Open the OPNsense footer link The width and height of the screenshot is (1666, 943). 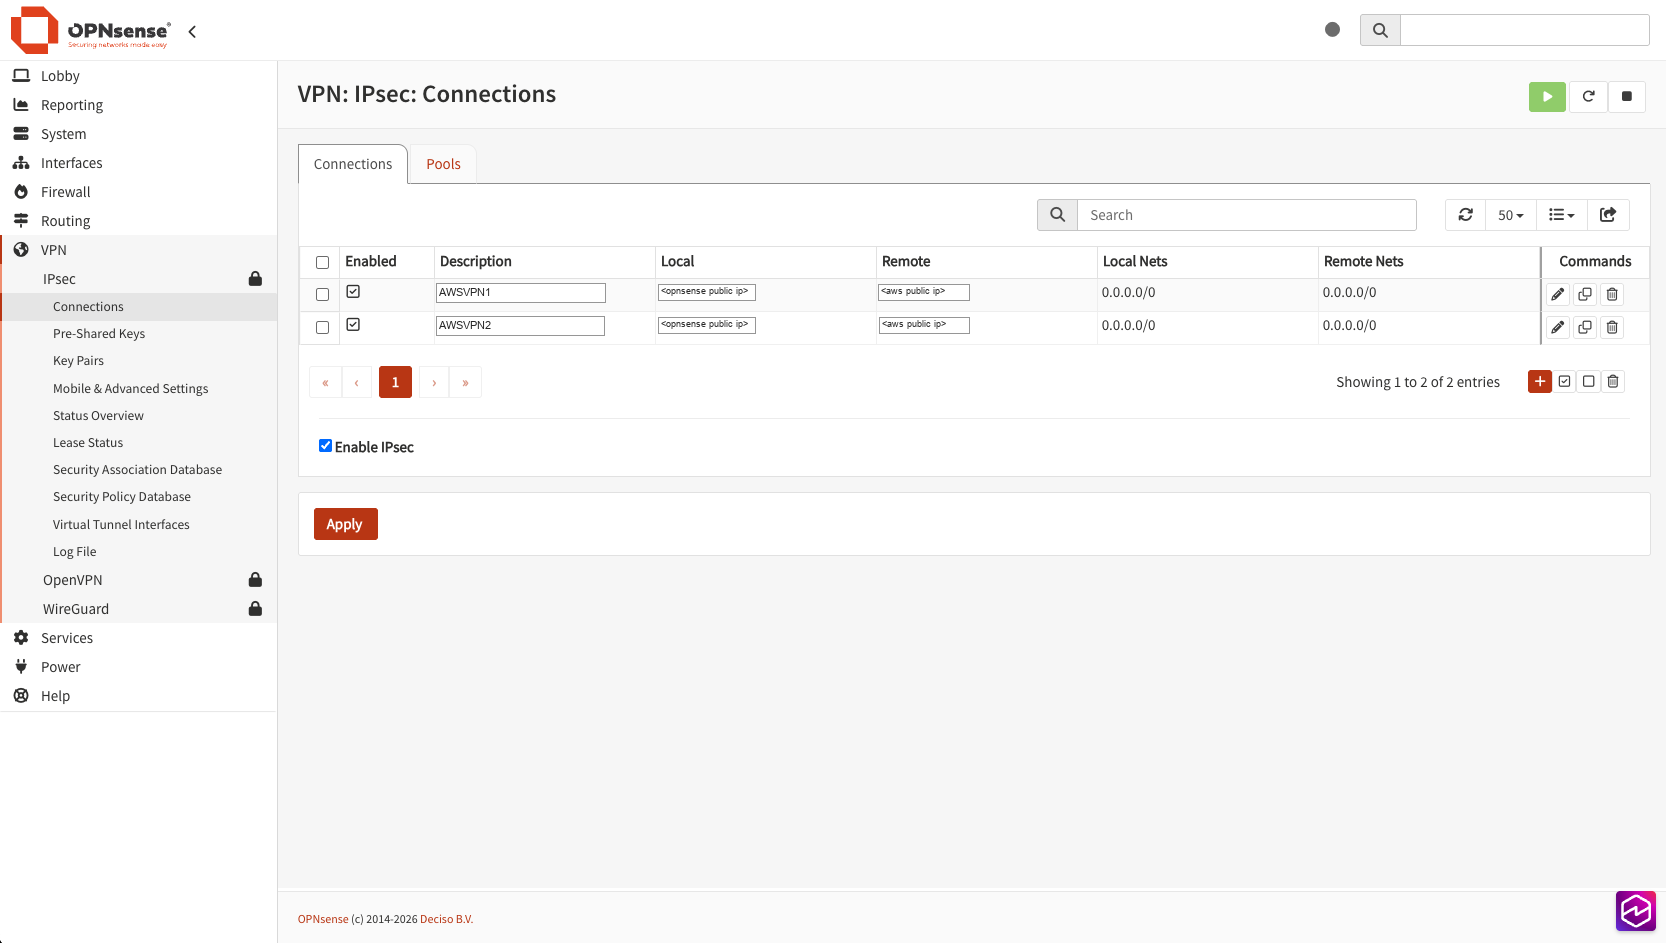[323, 919]
